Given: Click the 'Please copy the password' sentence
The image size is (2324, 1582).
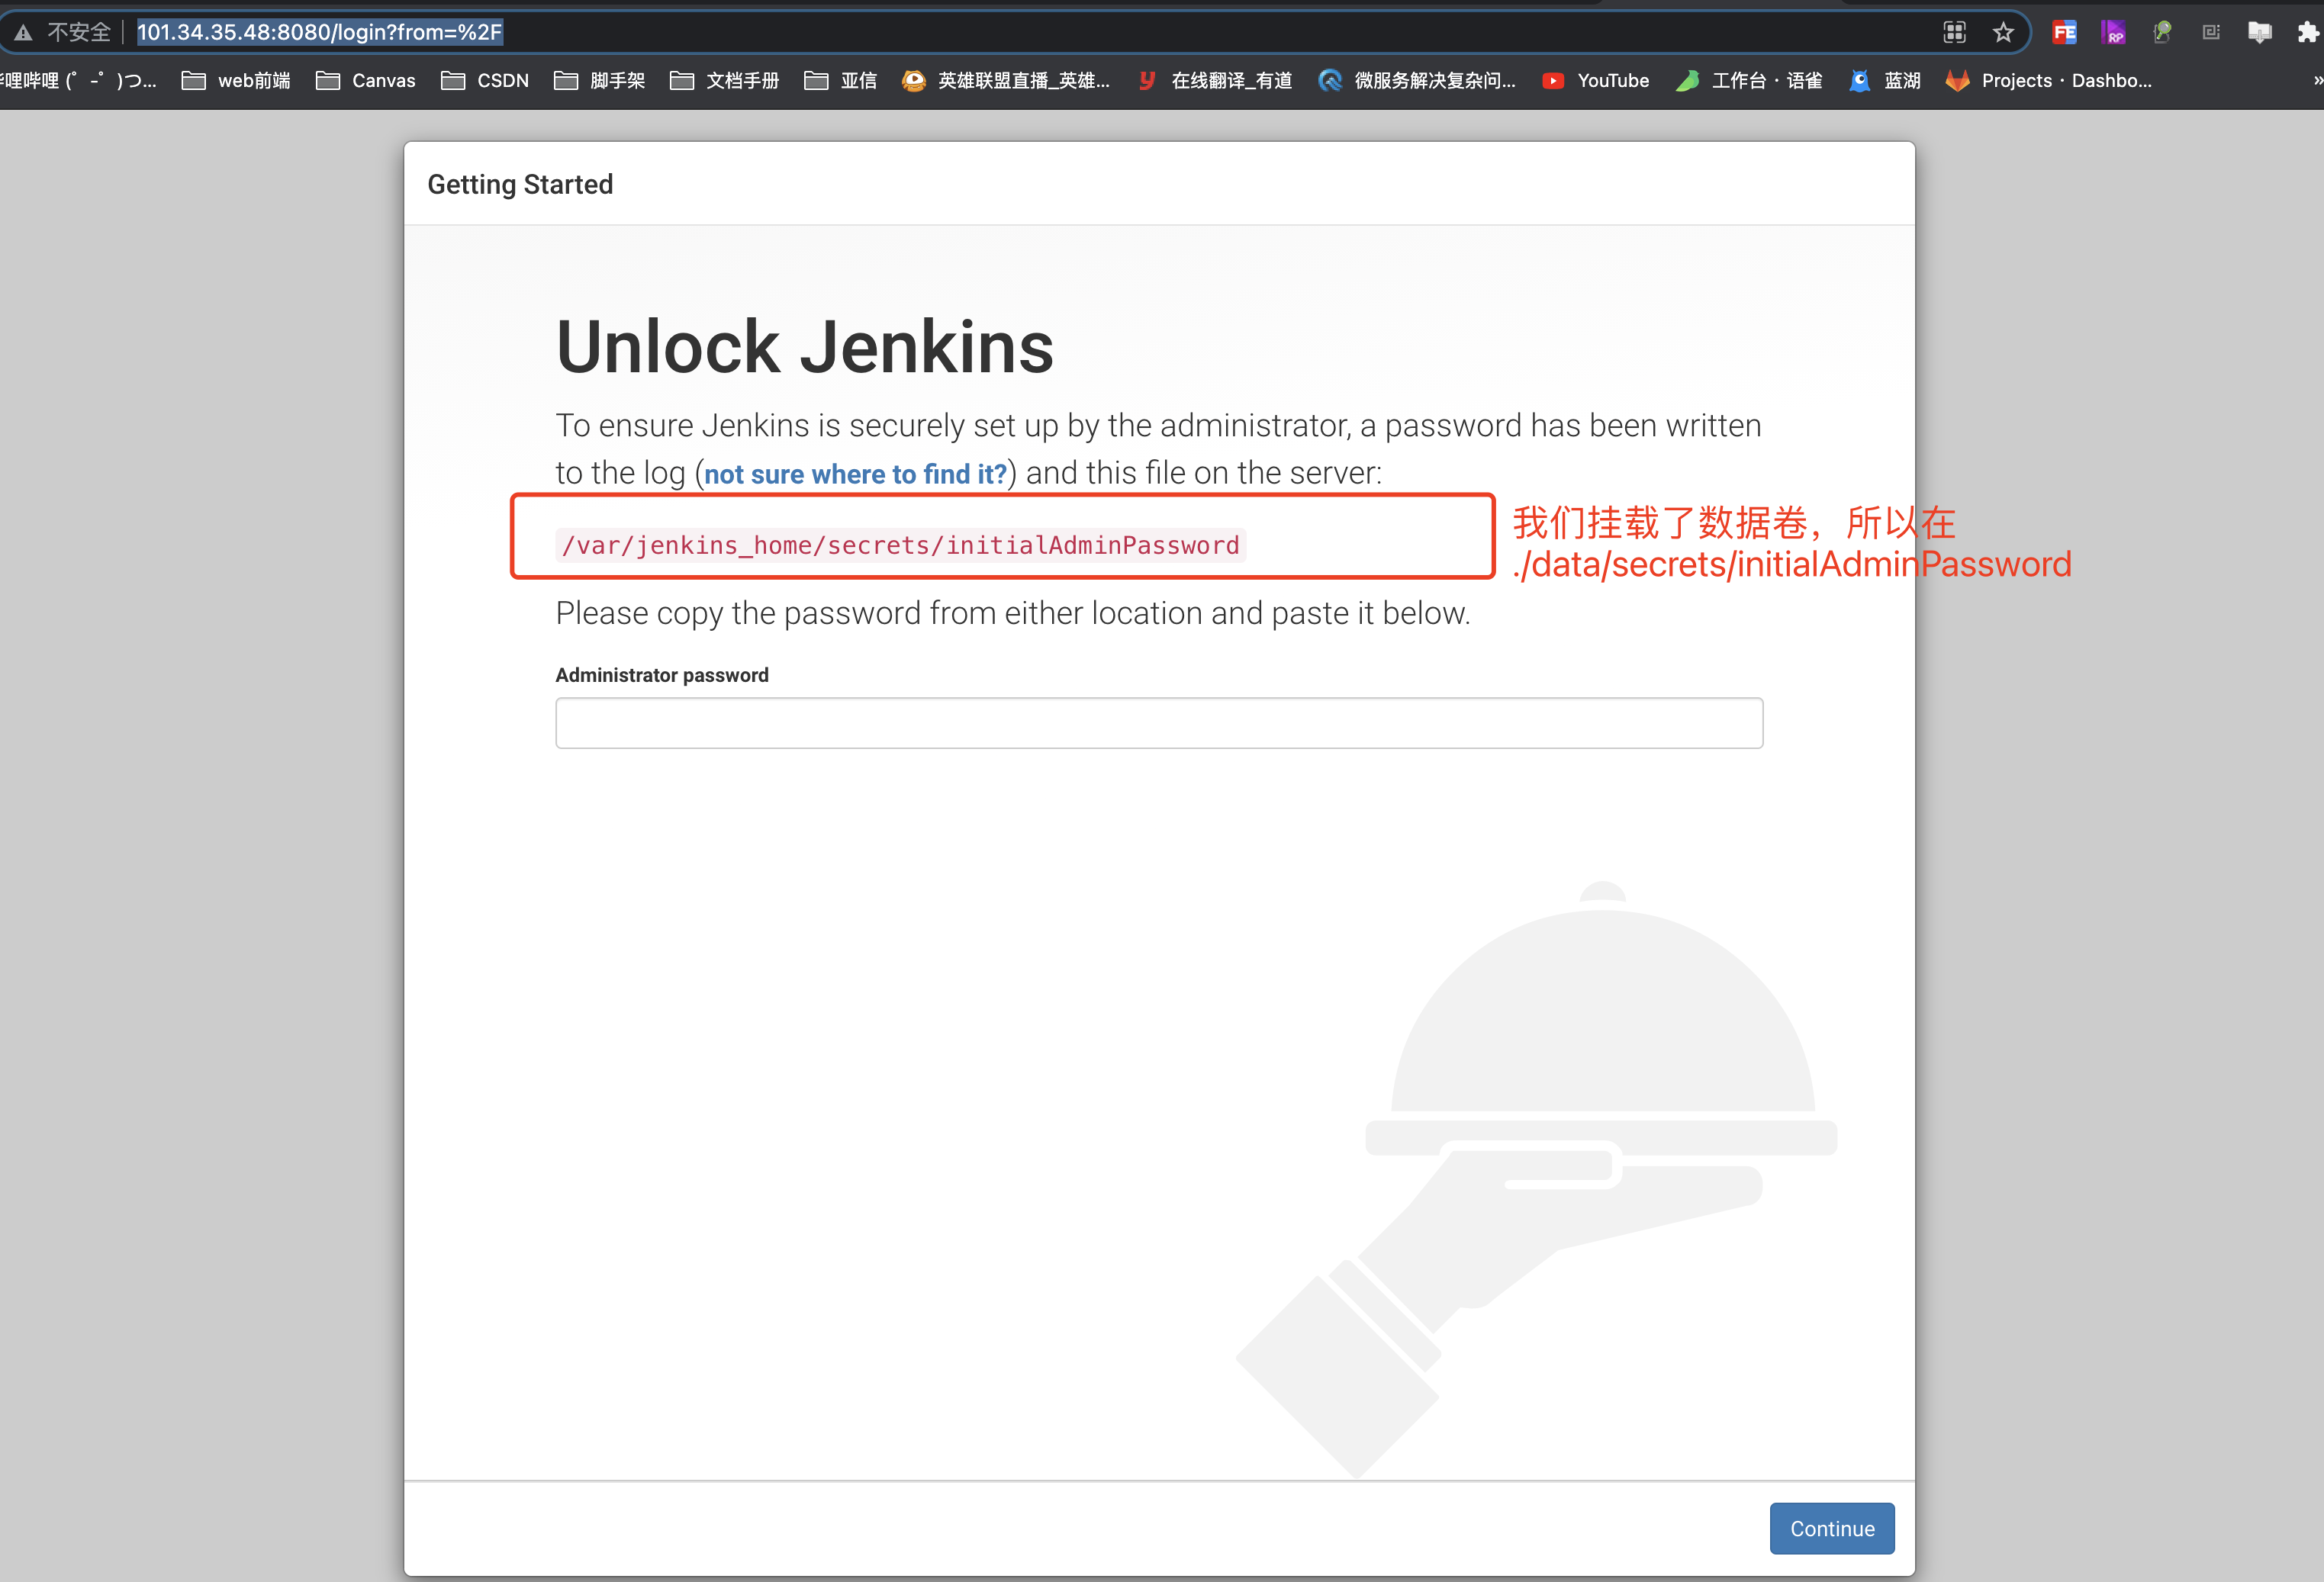Looking at the screenshot, I should 1013,613.
